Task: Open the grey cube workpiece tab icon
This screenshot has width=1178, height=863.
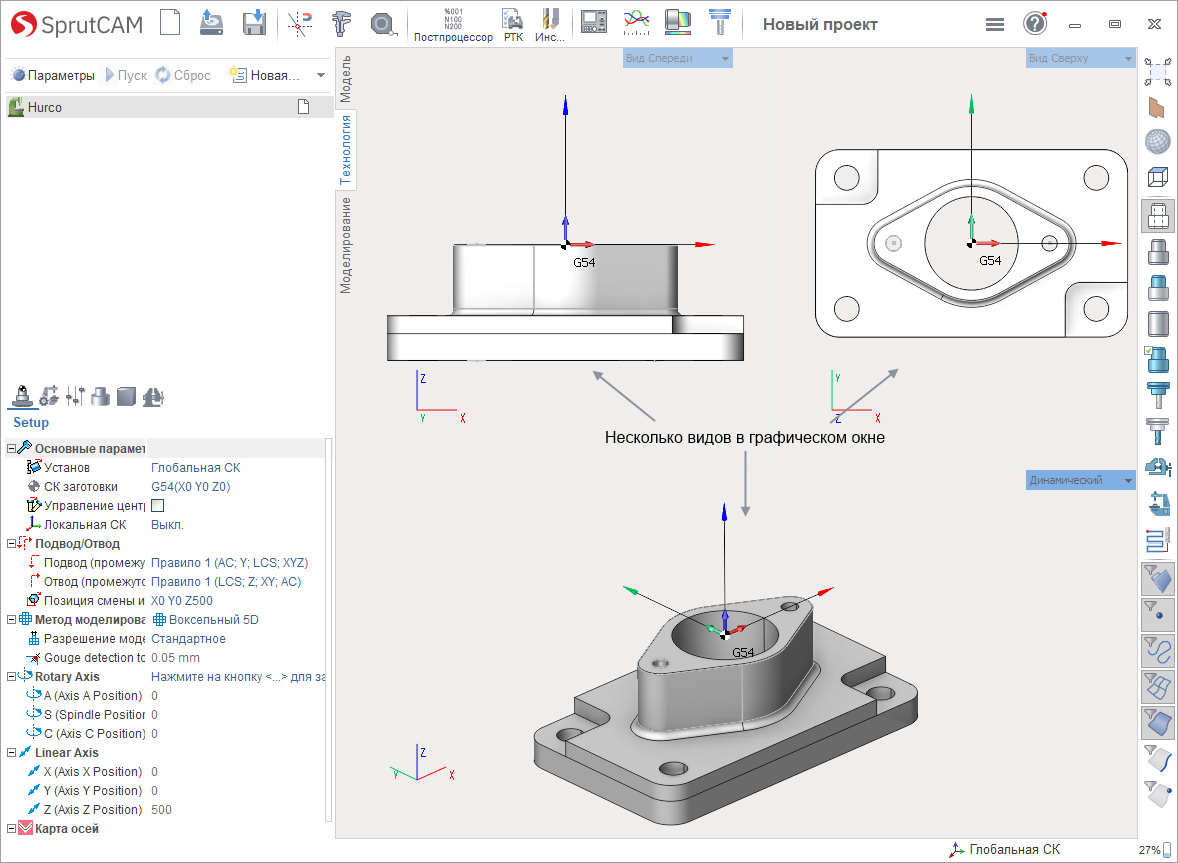Action: (x=126, y=396)
